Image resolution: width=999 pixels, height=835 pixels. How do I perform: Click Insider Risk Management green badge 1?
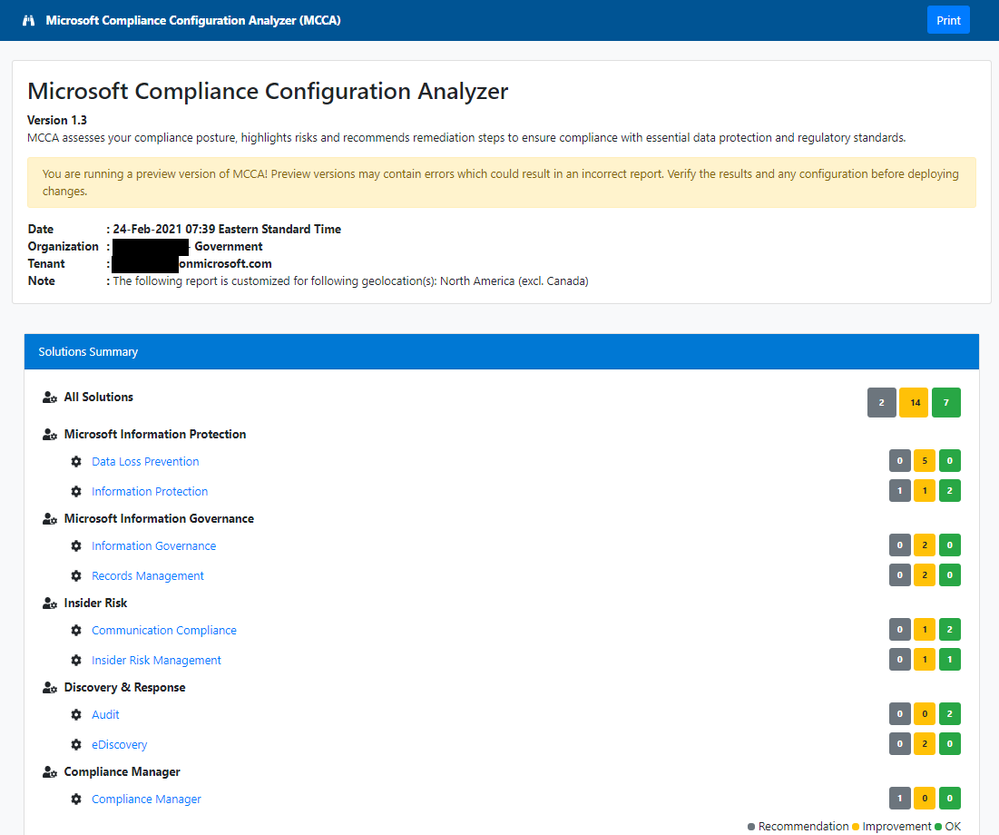949,659
